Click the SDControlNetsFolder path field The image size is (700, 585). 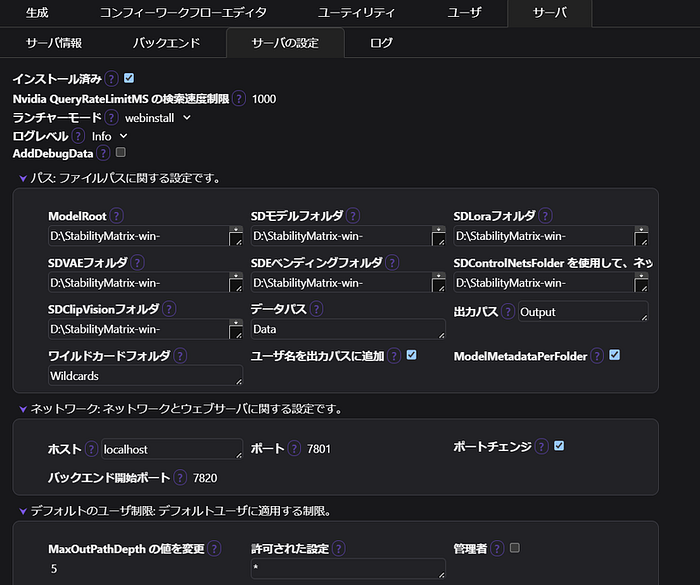(551, 283)
